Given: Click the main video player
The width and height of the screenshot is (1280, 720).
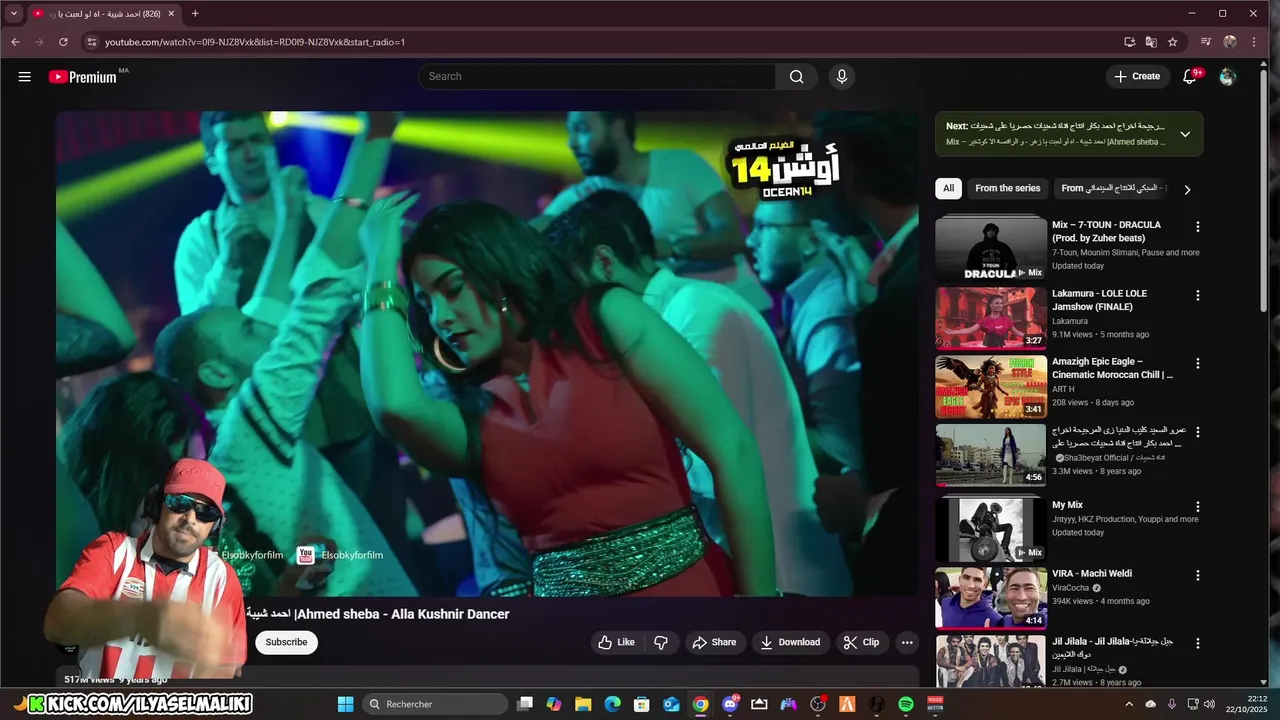Looking at the screenshot, I should coord(487,354).
